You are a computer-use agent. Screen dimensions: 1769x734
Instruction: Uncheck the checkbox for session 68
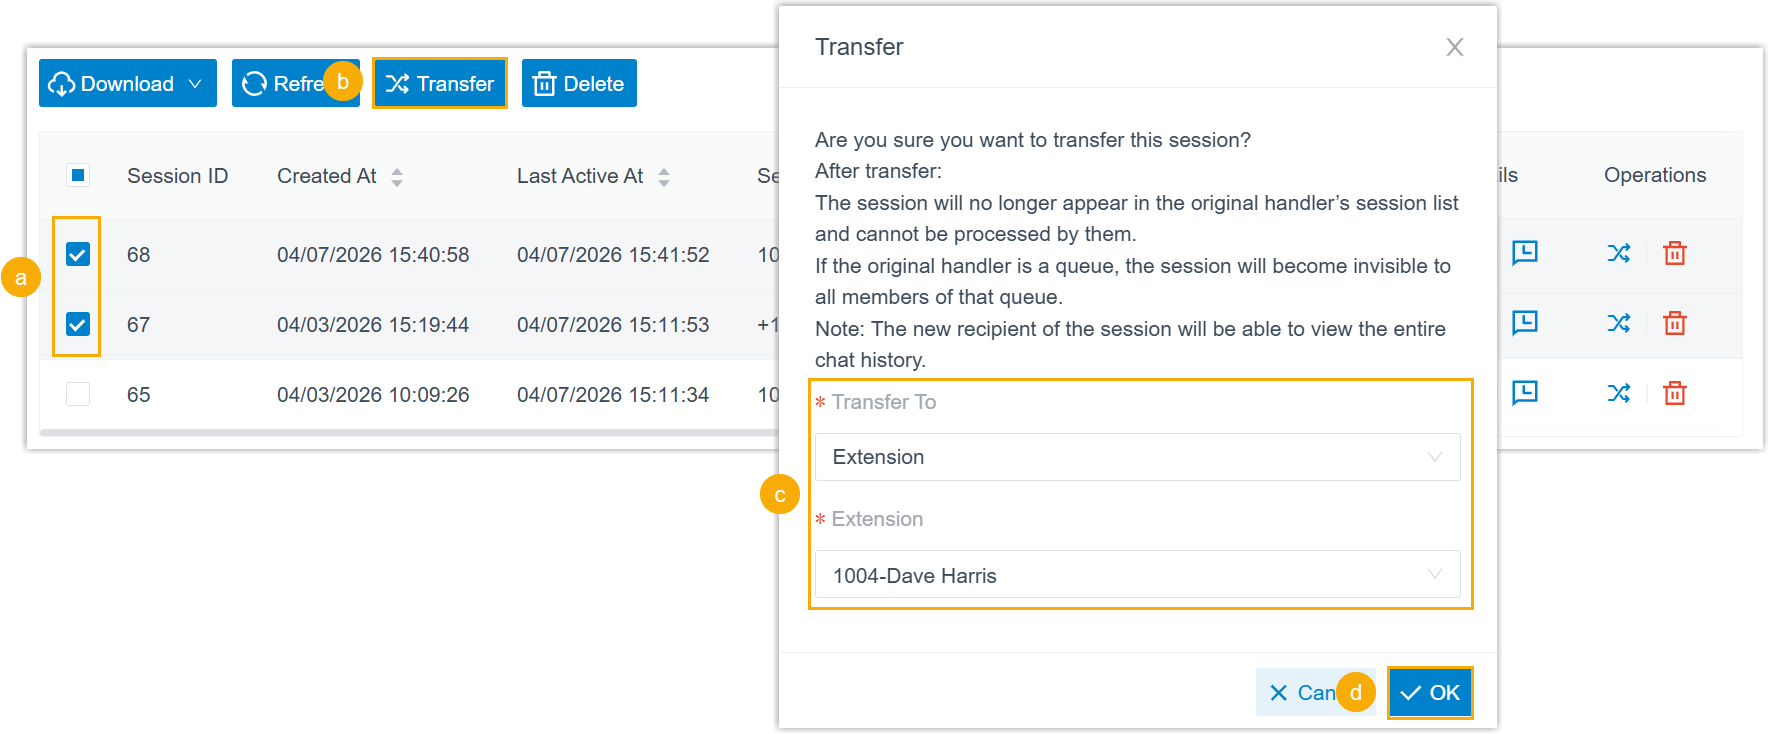(x=78, y=254)
